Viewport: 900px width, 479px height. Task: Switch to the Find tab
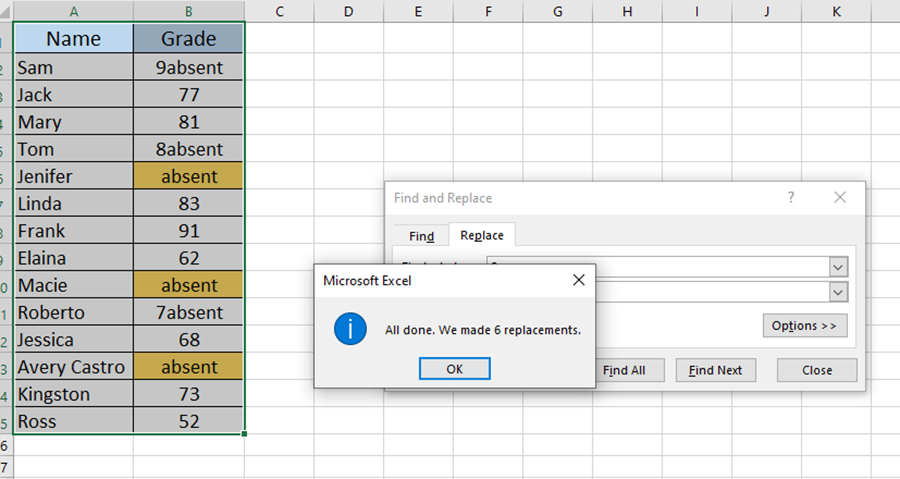click(x=421, y=236)
